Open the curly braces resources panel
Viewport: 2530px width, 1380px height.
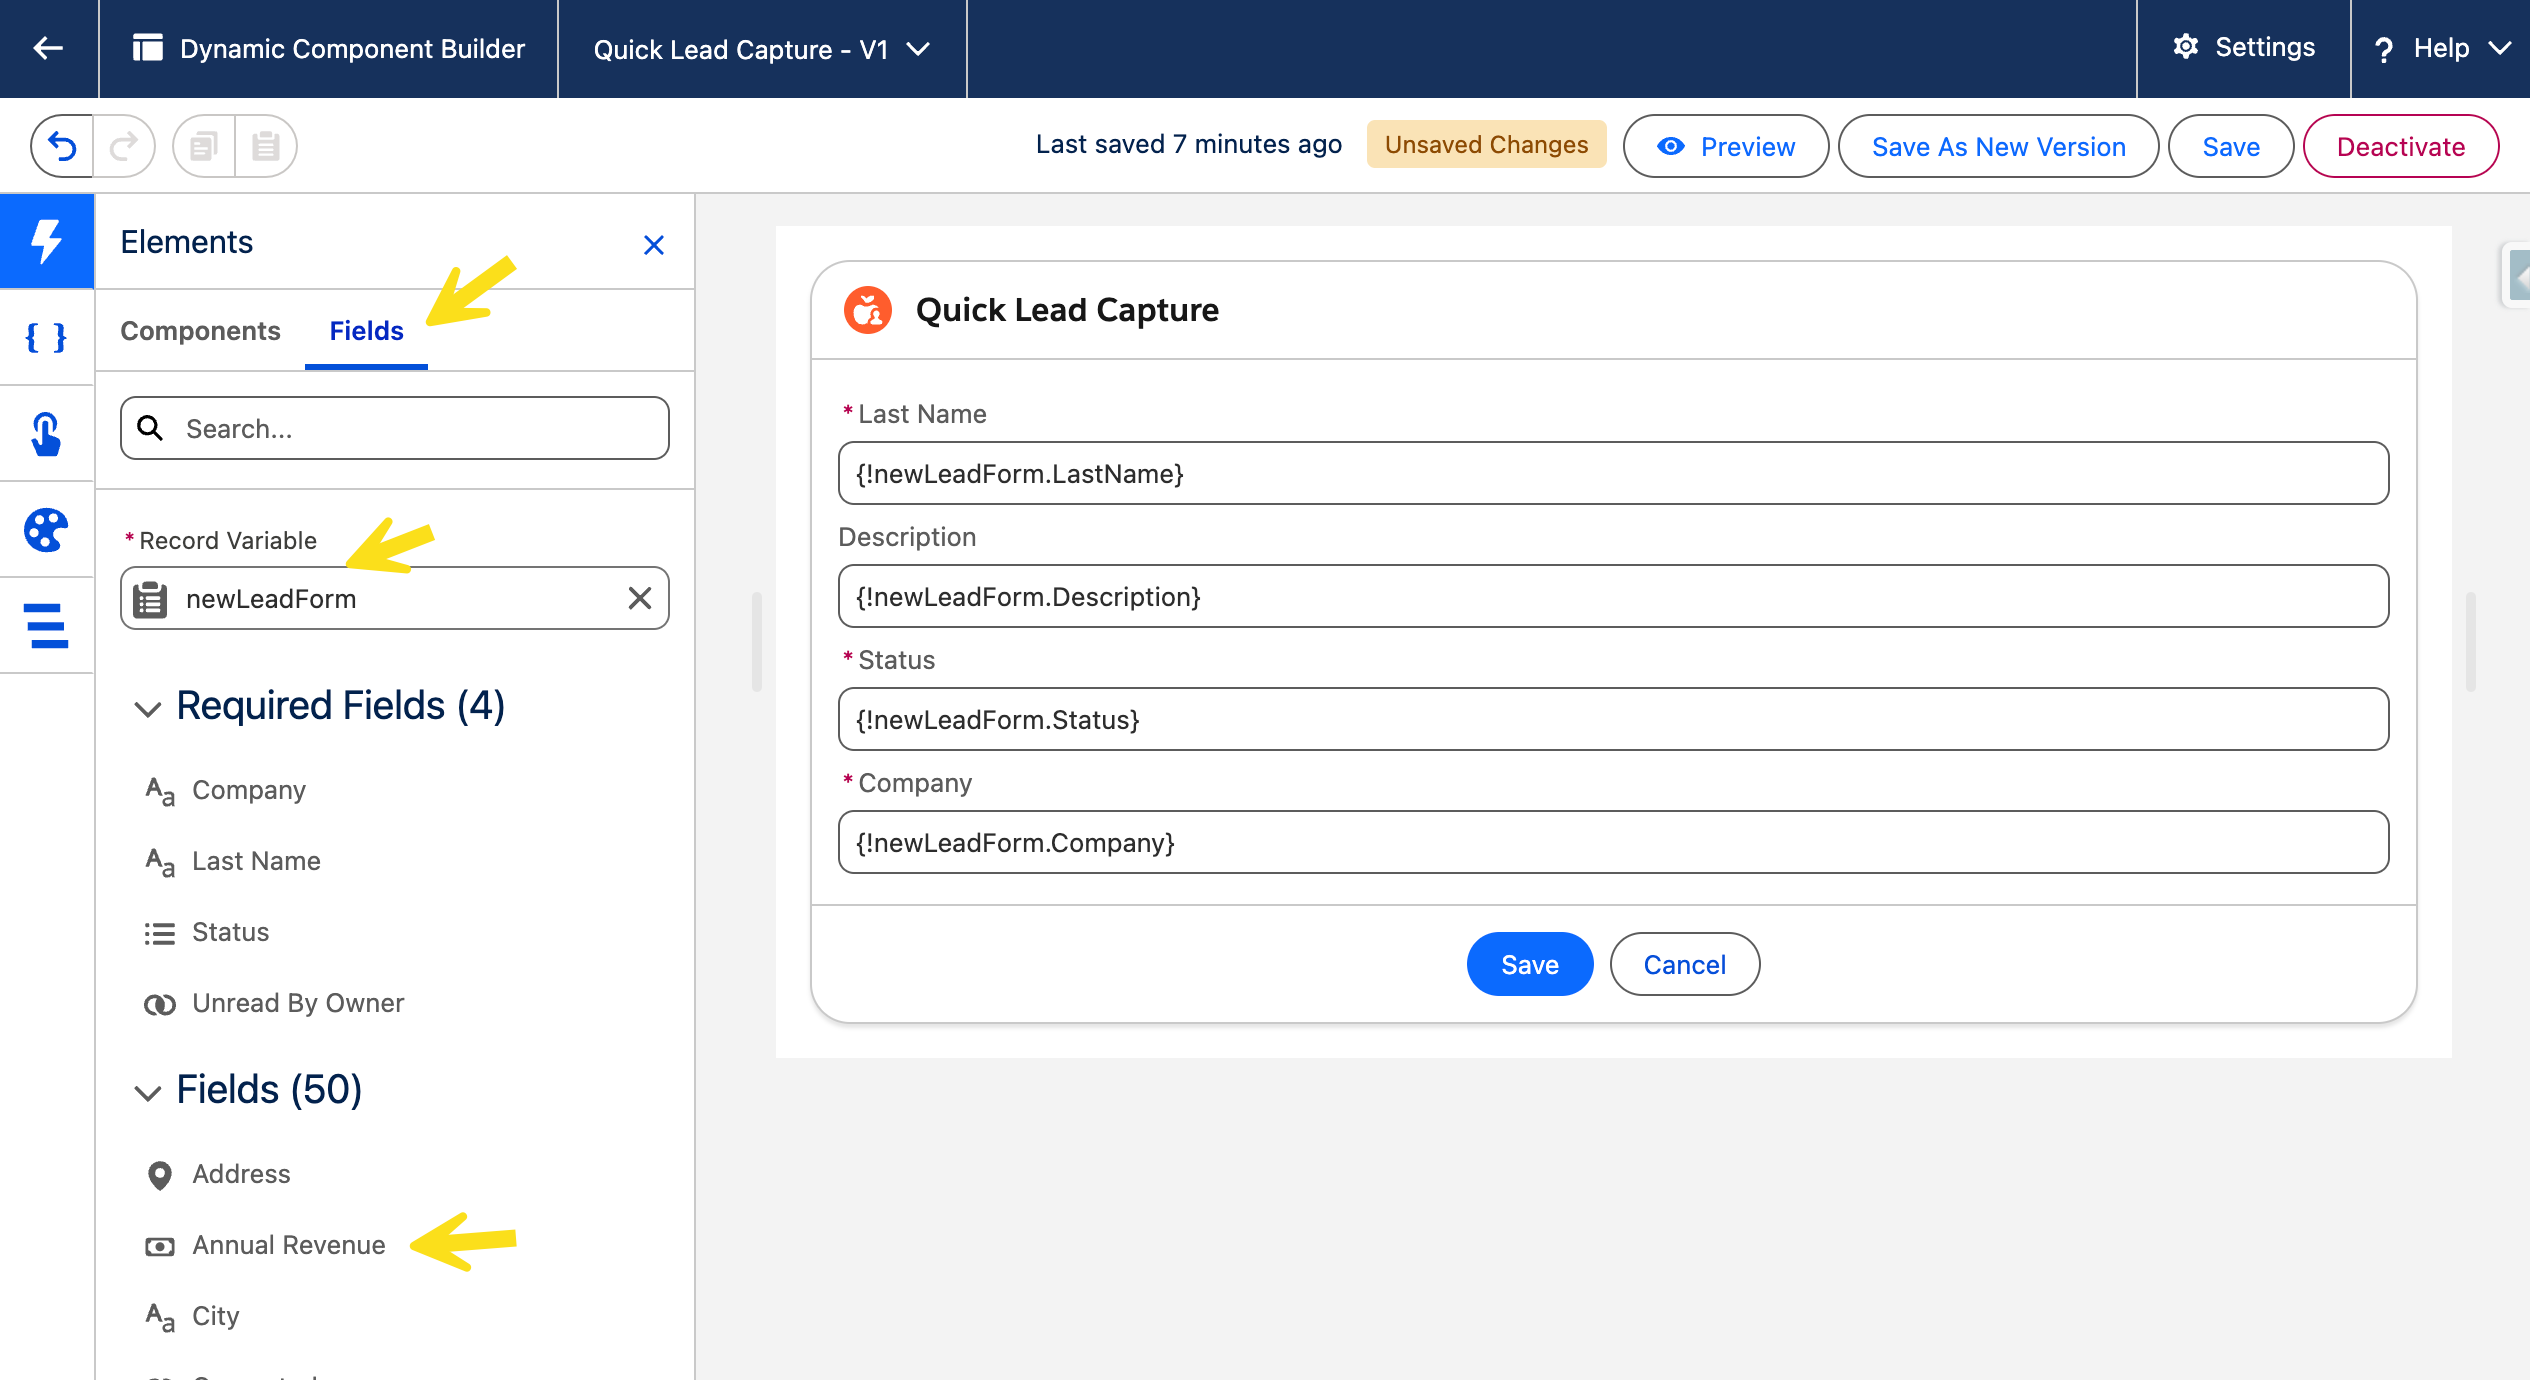point(46,338)
